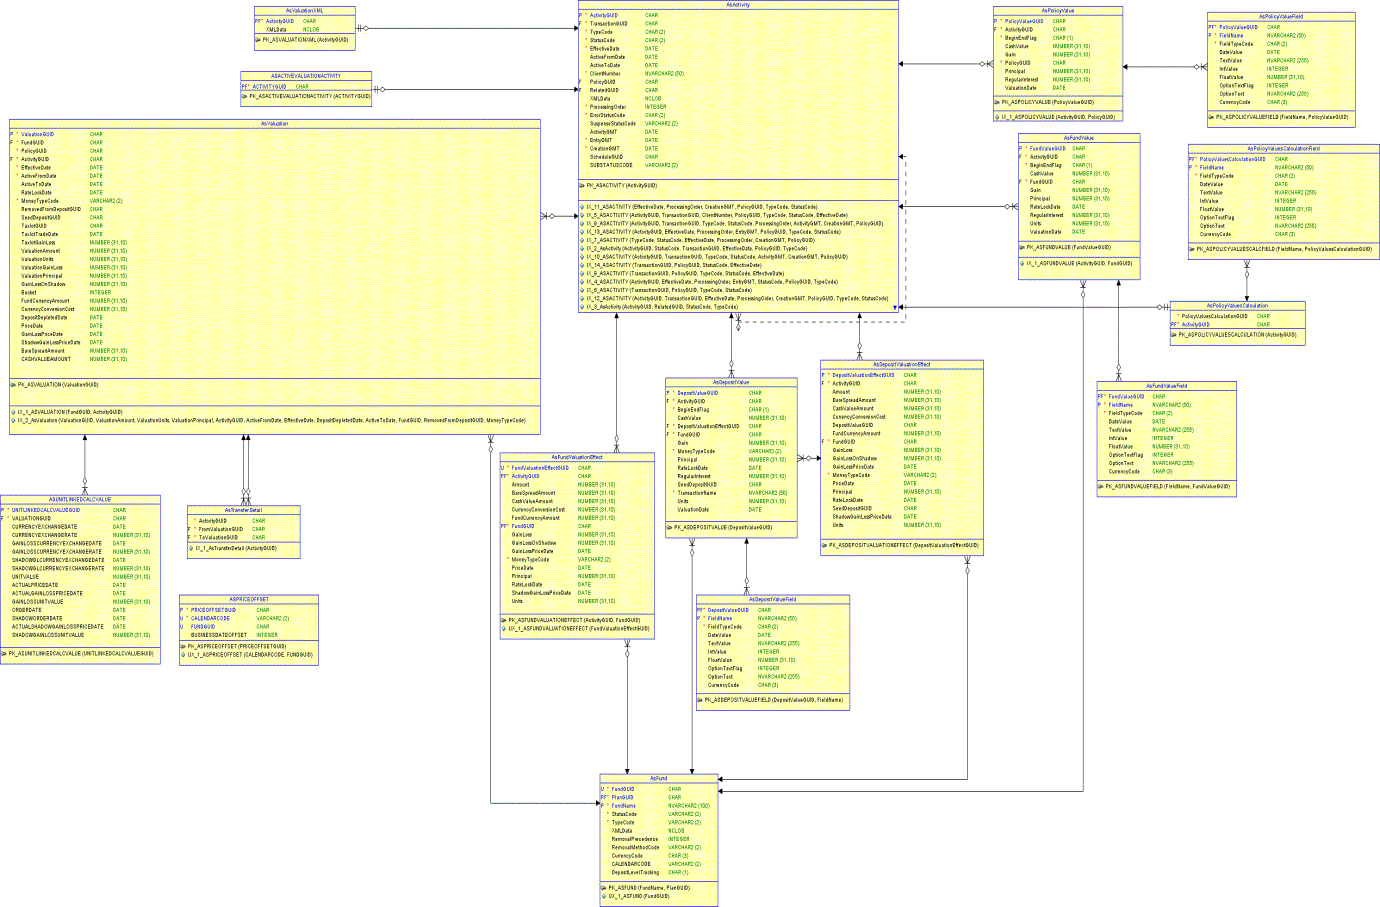Click the key icon on PK_ASUNITLINKEDCALCVALUE

click(x=6, y=651)
